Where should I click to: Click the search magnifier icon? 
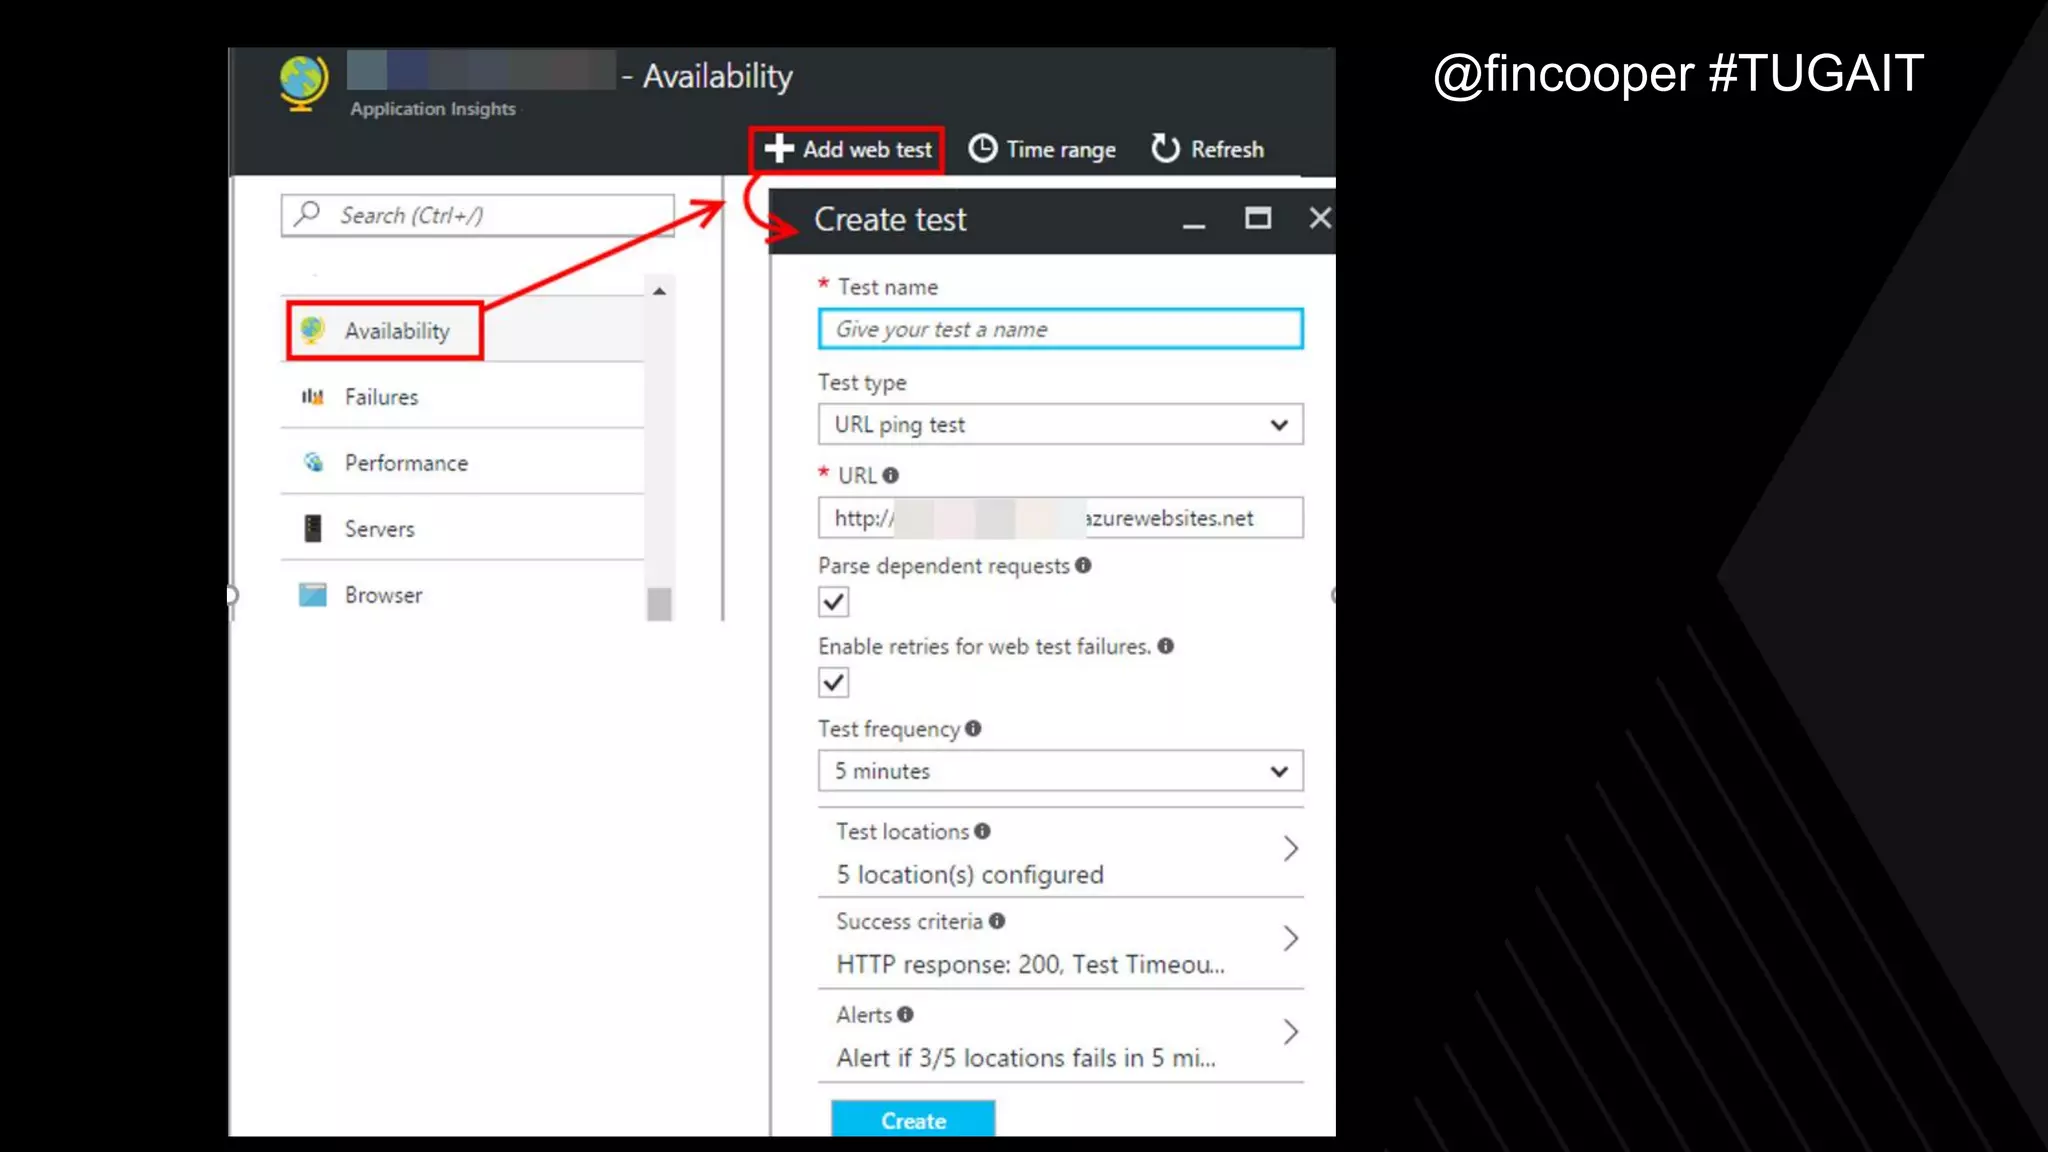point(308,213)
